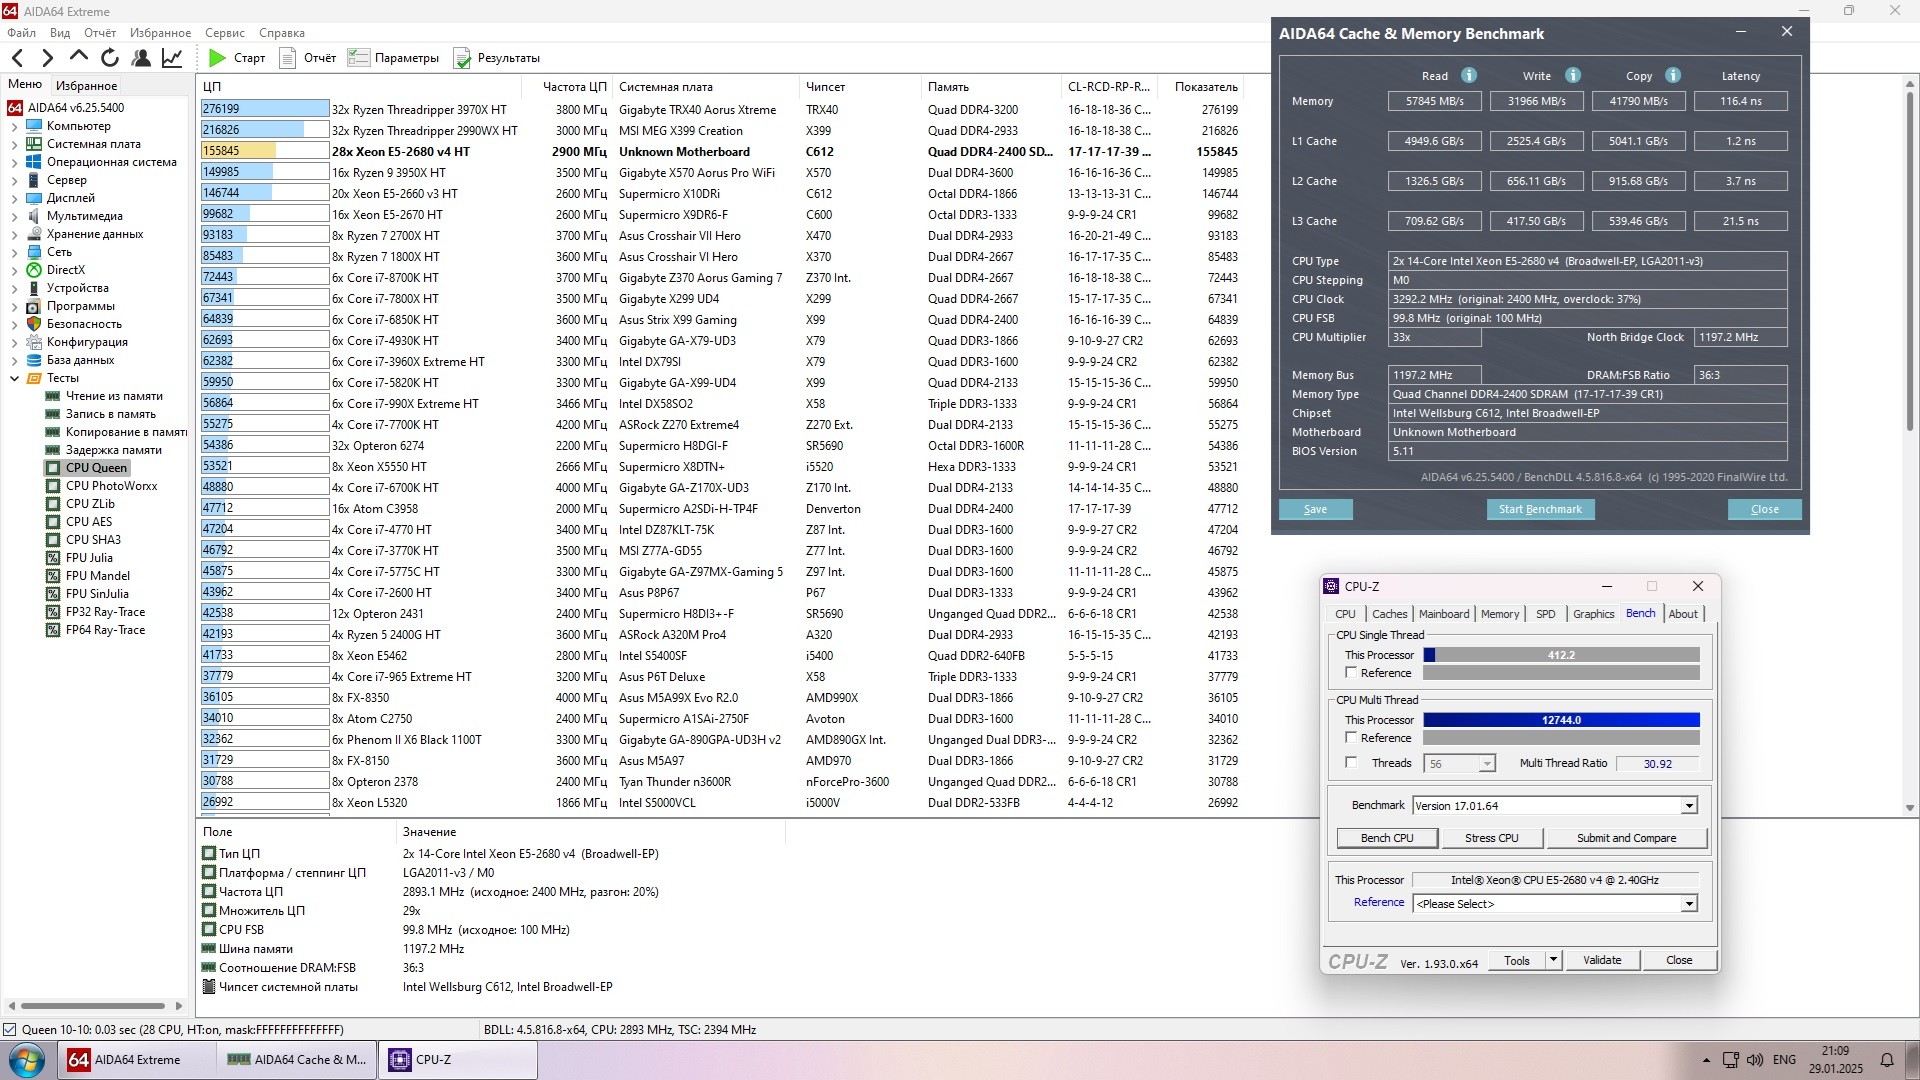1920x1080 pixels.
Task: Open the Отчёт report toolbar icon
Action: coord(288,58)
